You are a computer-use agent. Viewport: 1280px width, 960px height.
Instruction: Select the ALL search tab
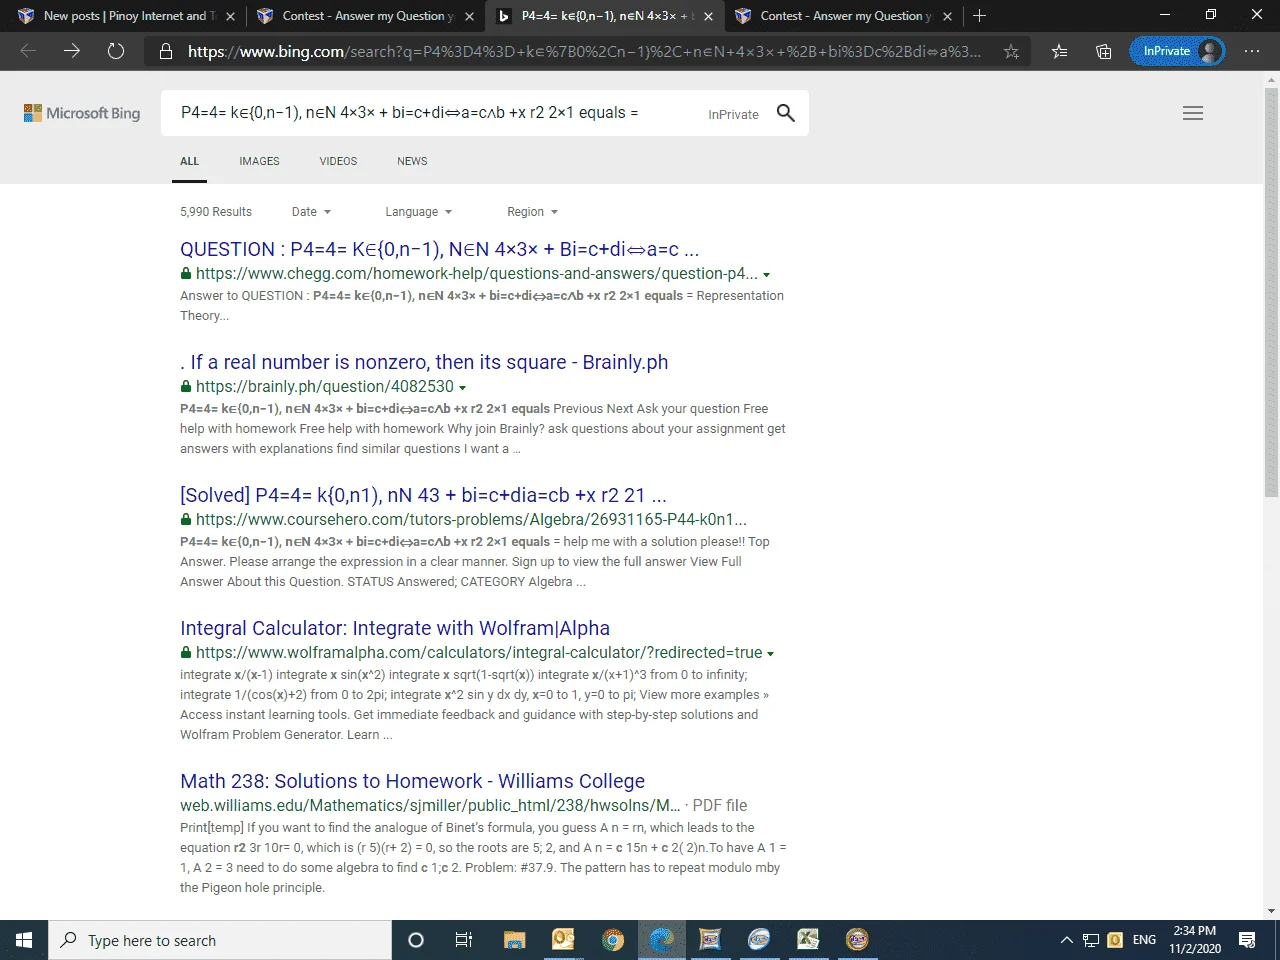[189, 161]
